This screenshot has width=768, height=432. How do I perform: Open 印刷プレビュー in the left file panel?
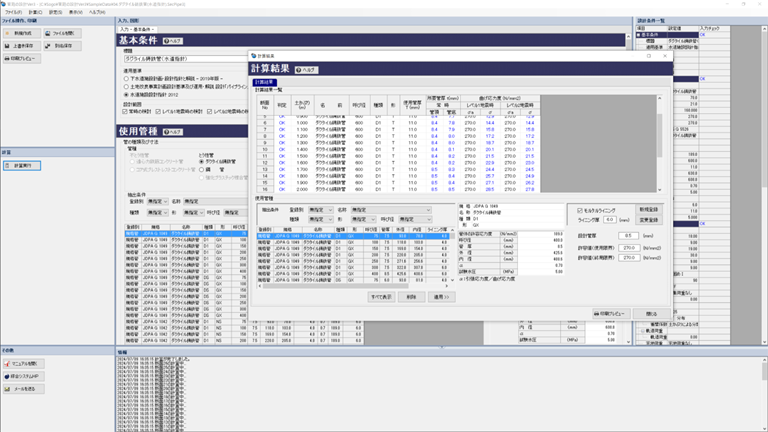point(22,58)
